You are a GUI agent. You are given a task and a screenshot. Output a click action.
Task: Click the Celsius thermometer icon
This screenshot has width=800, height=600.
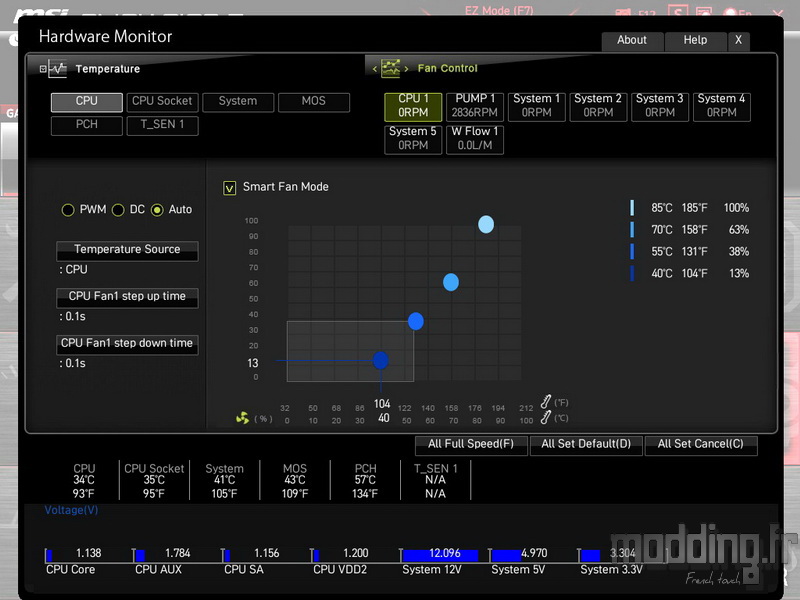point(546,417)
